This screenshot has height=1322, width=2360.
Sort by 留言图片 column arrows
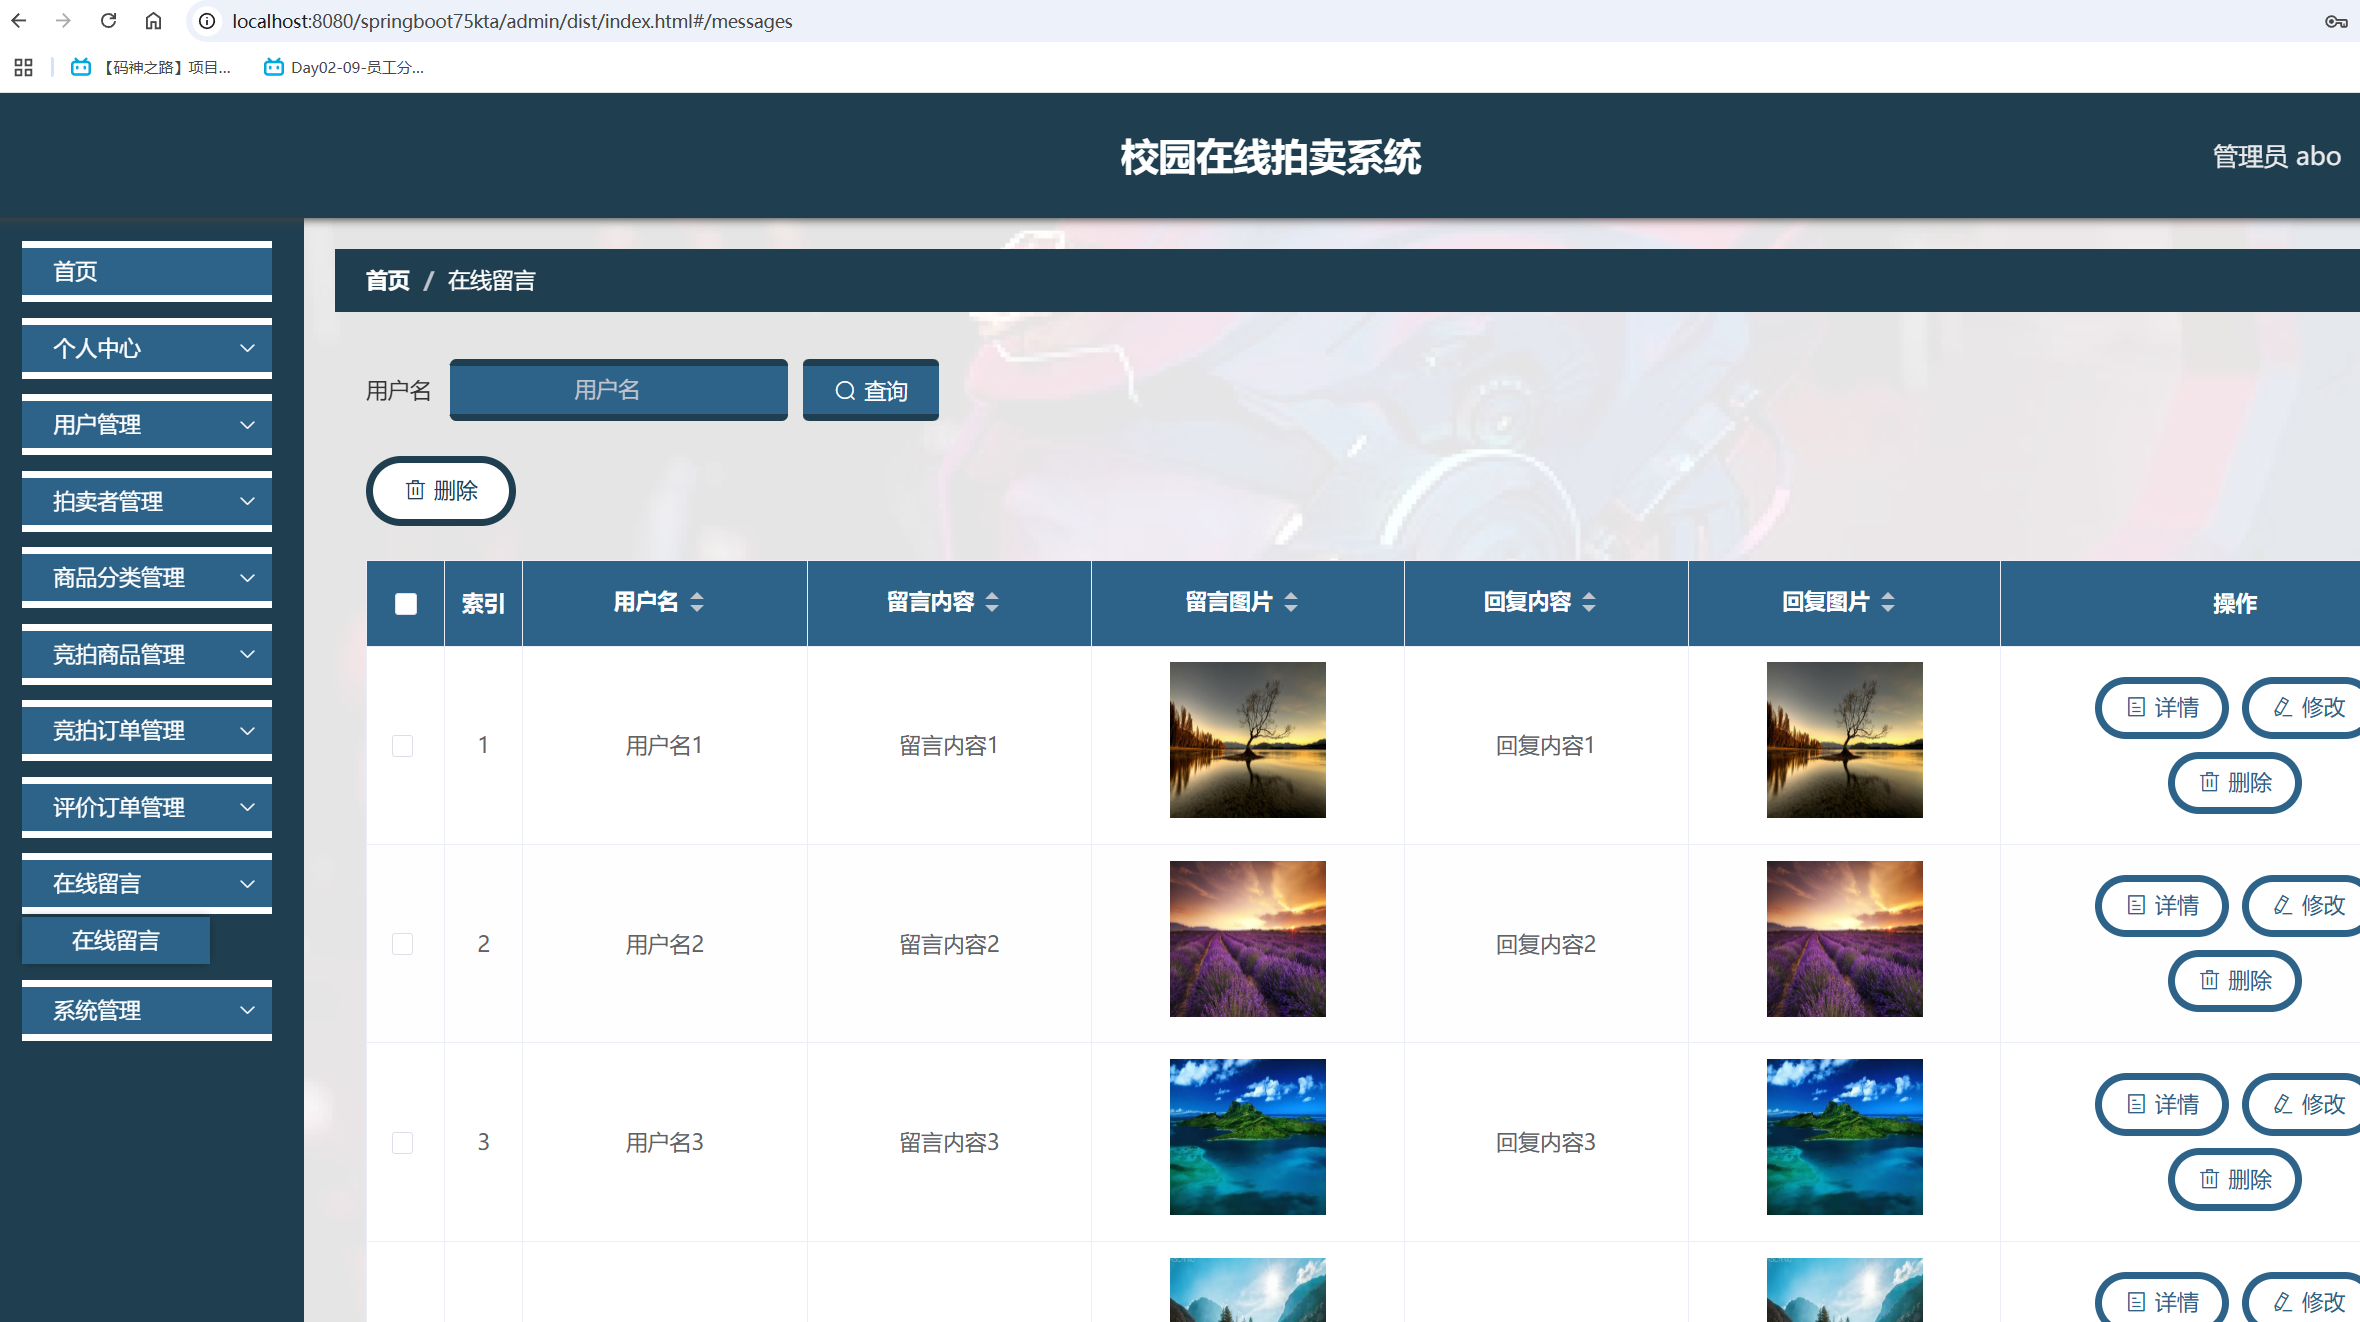coord(1291,602)
